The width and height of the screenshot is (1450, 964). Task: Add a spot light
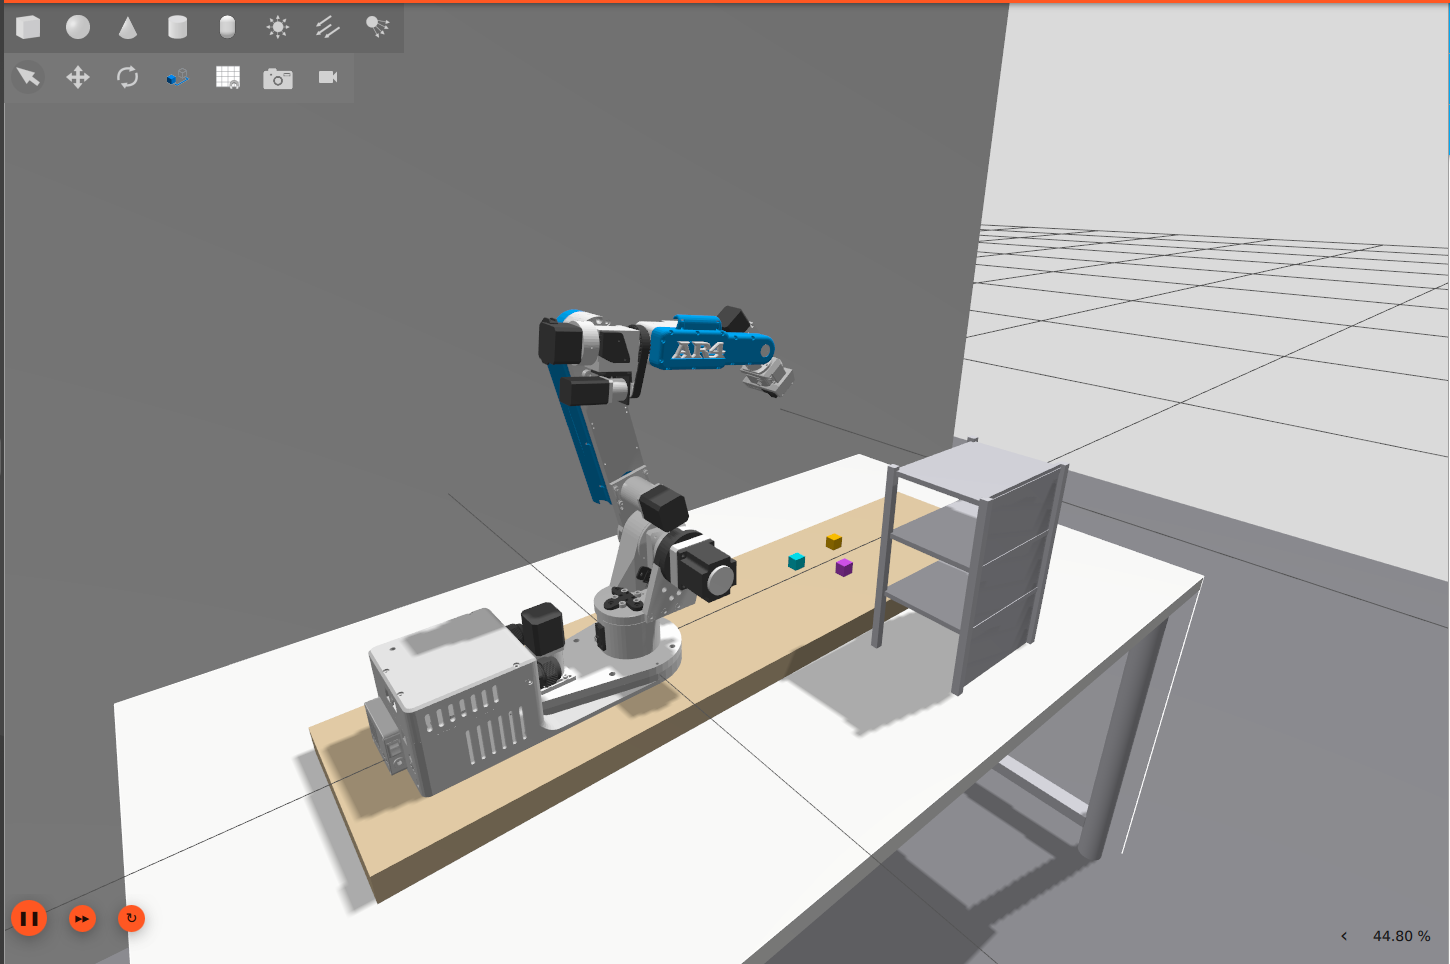377,27
